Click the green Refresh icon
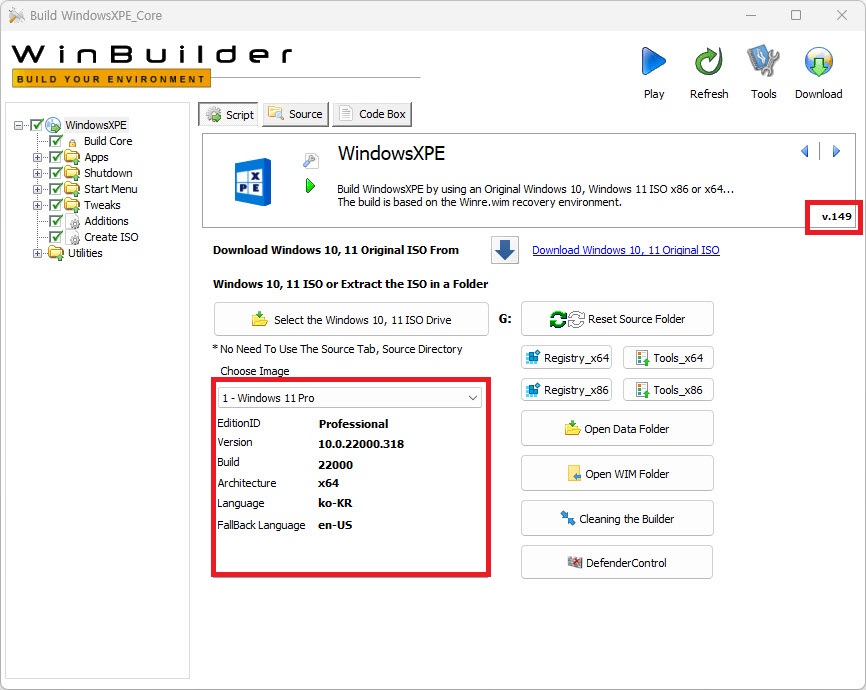This screenshot has width=866, height=690. pyautogui.click(x=709, y=61)
